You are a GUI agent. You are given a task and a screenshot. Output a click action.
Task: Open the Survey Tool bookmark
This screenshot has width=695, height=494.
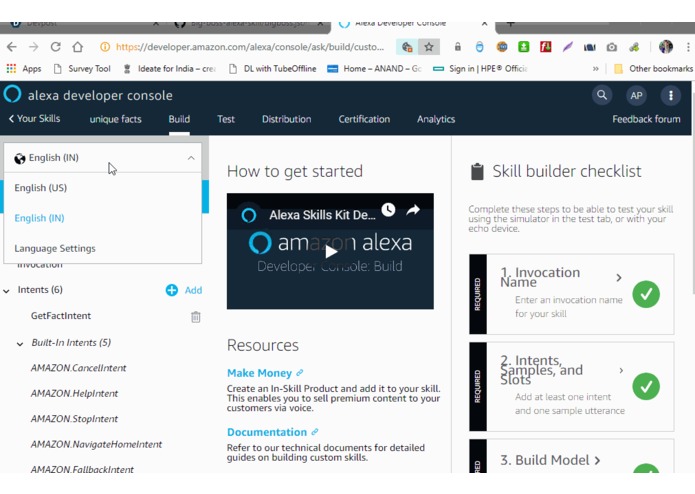pyautogui.click(x=82, y=69)
